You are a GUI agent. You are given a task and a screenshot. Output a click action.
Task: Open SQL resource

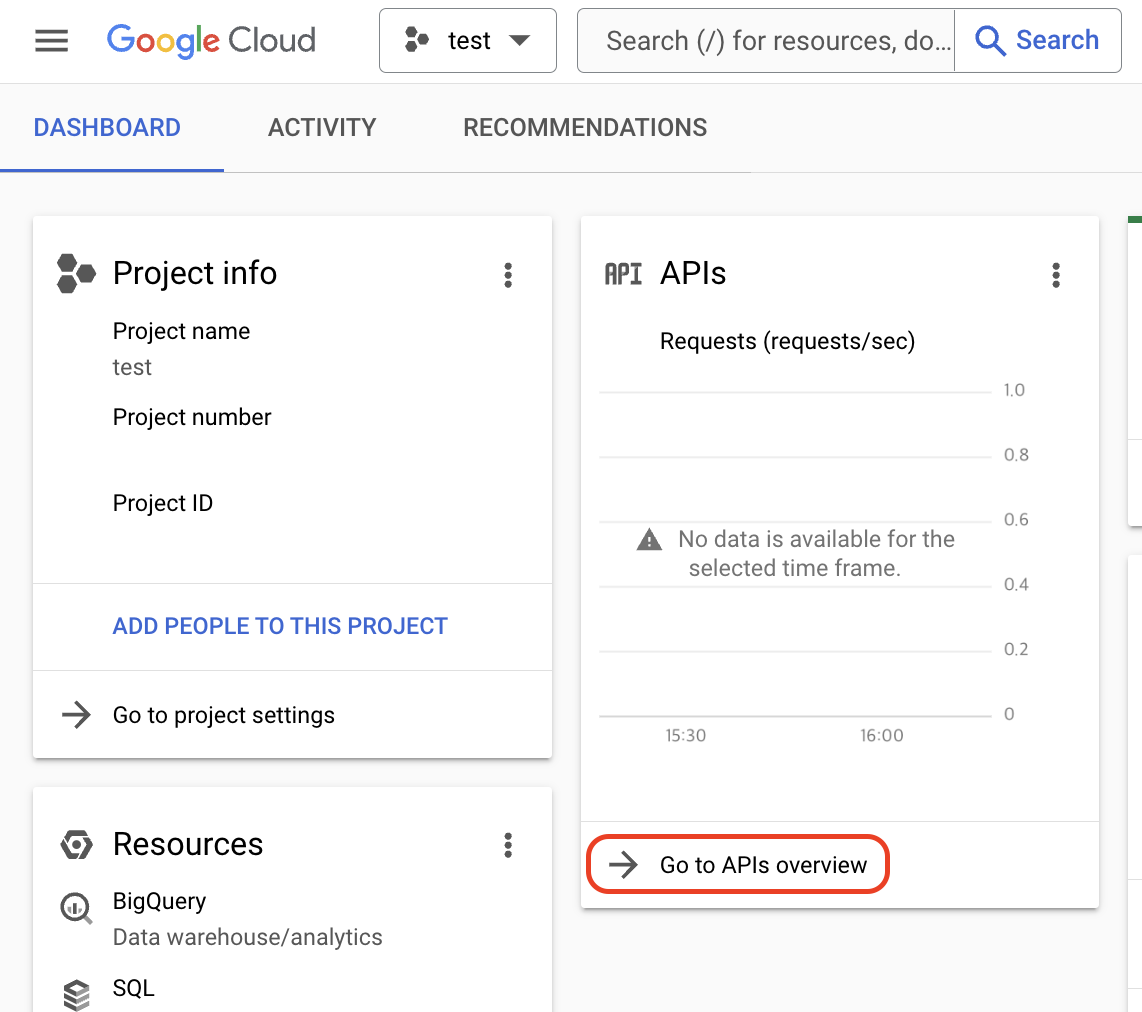133,988
